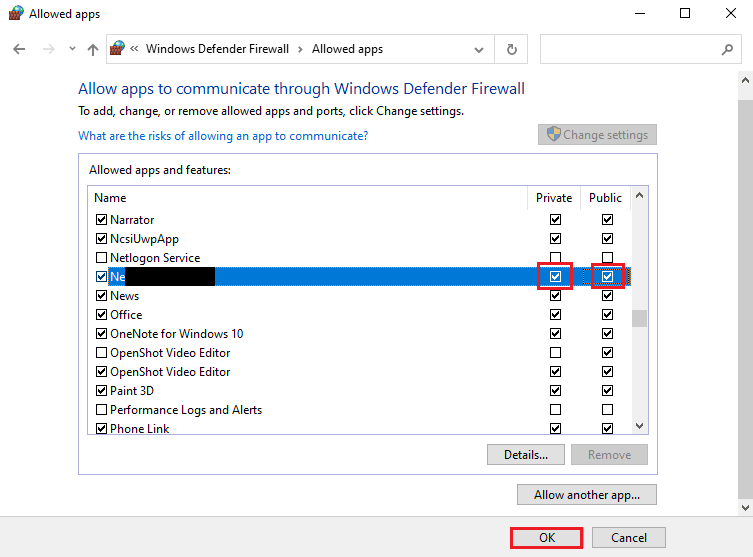Close the Allowed apps window

[730, 13]
